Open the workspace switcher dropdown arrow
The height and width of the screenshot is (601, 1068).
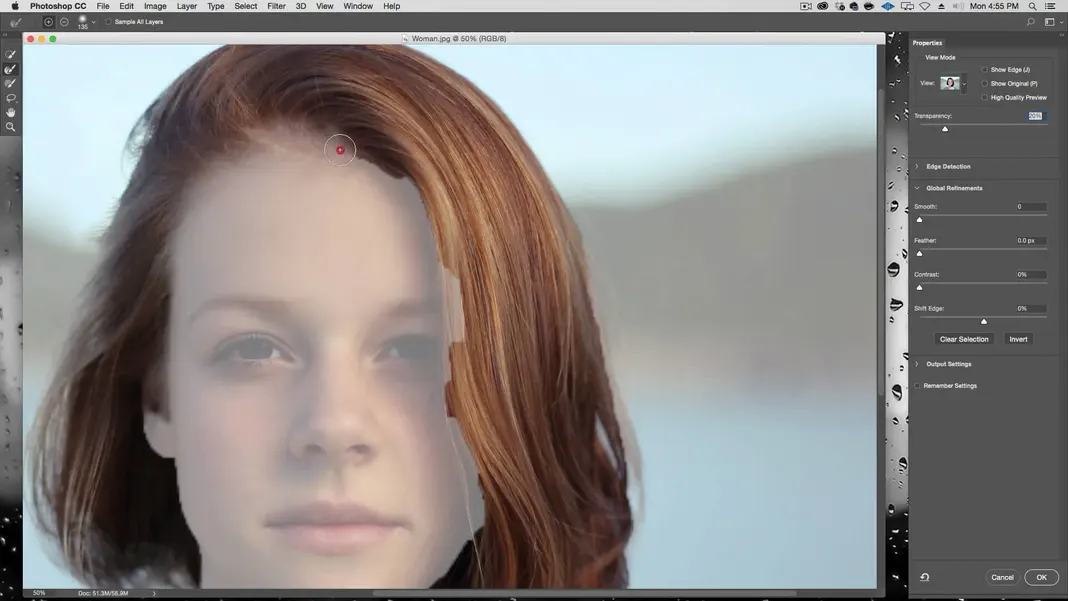click(1061, 22)
